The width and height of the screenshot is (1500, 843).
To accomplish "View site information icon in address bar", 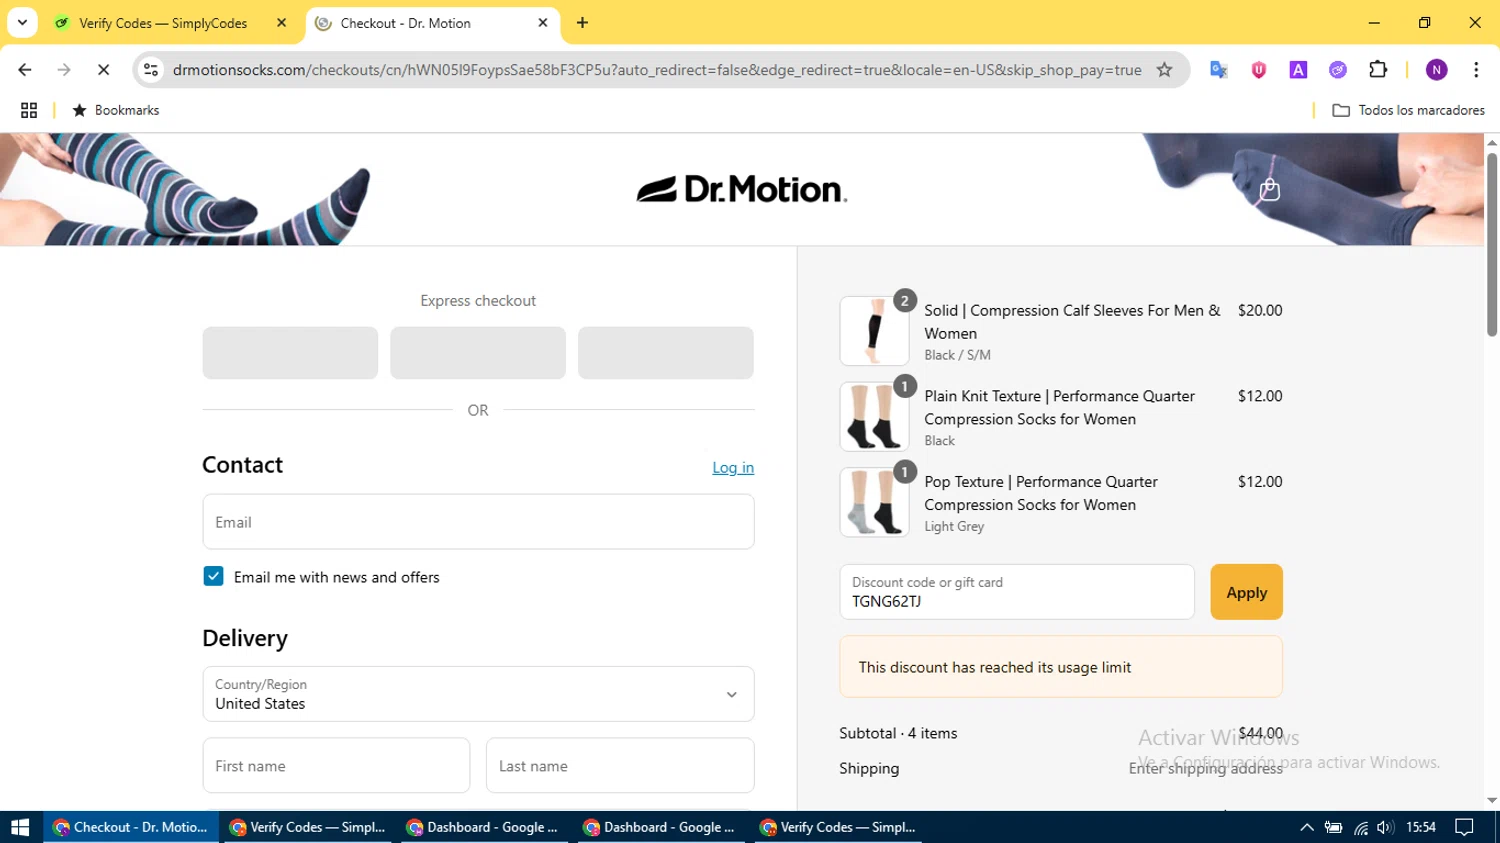I will click(151, 70).
